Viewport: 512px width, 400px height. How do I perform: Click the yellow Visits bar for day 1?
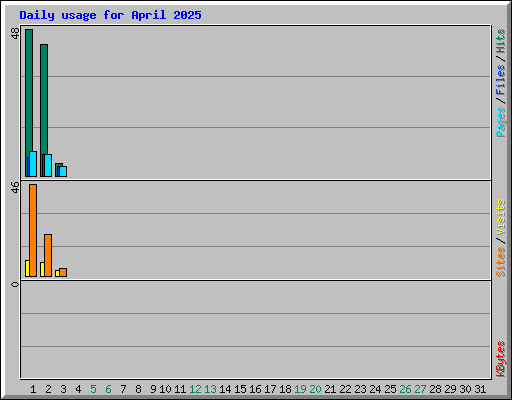pyautogui.click(x=27, y=269)
